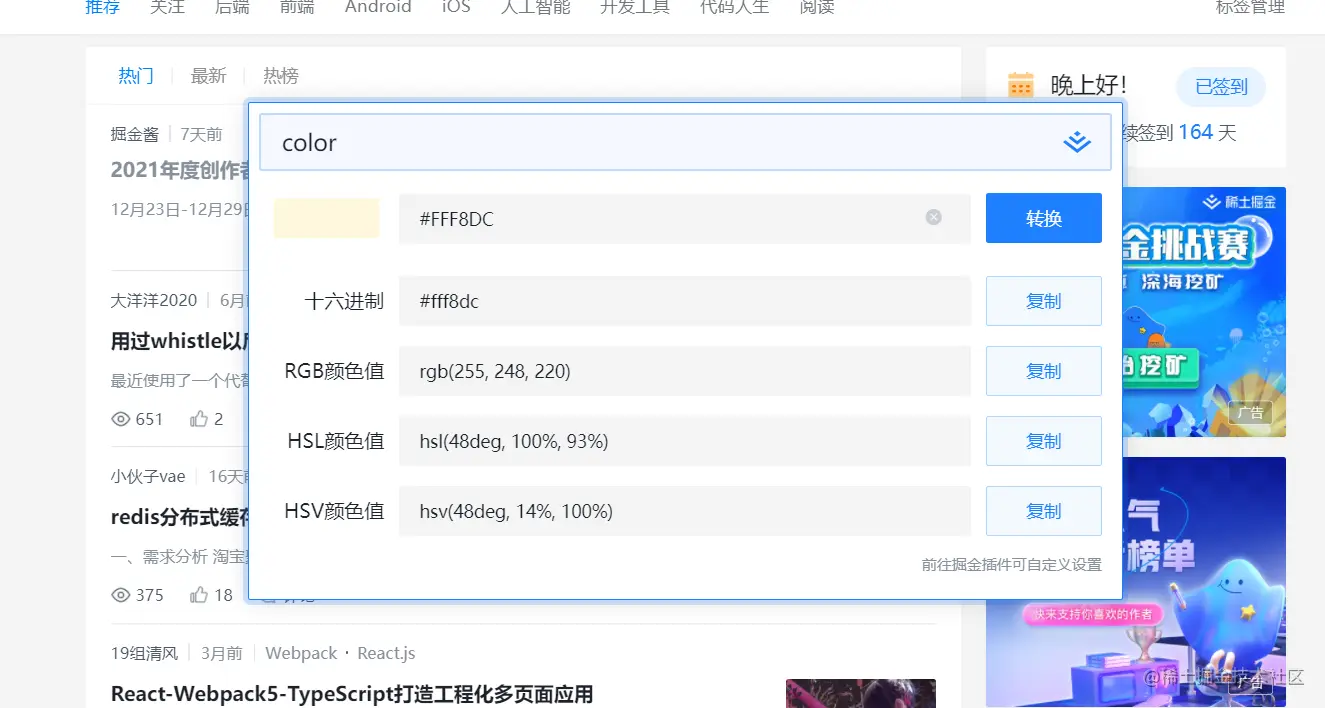The image size is (1325, 708).
Task: Open the 开发工具 category
Action: [x=634, y=7]
